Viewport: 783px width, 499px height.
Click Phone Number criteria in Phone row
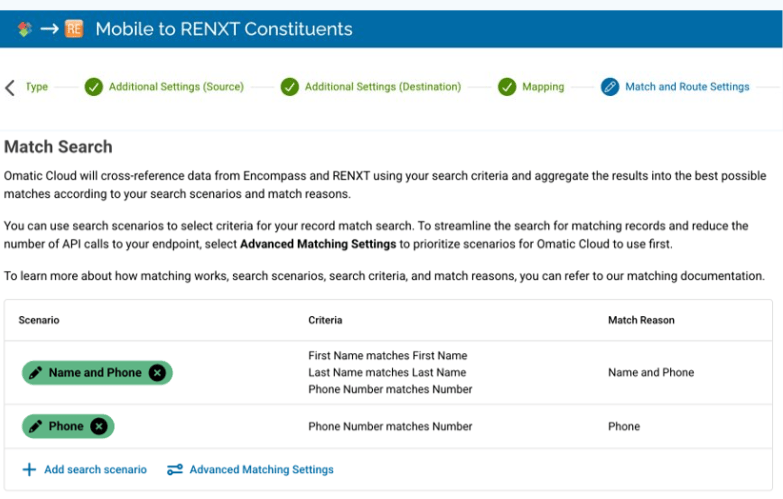click(x=390, y=427)
